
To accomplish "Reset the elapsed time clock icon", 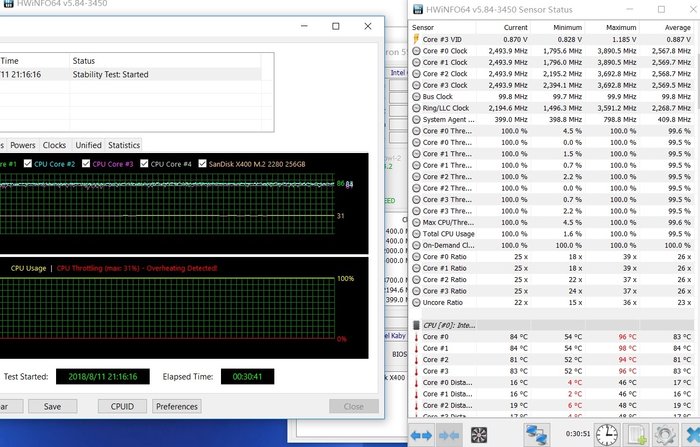I will (x=606, y=435).
